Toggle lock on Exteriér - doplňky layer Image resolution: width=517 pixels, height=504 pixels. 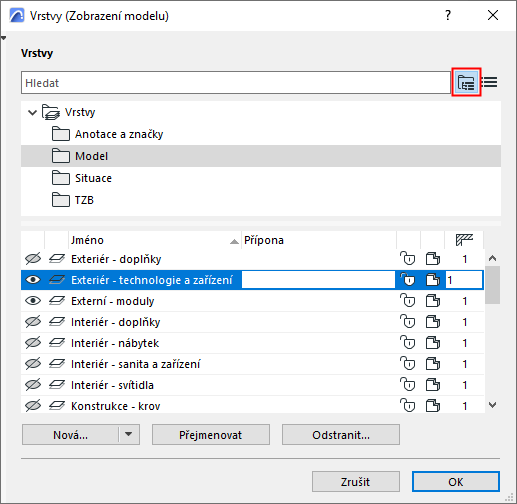click(408, 259)
